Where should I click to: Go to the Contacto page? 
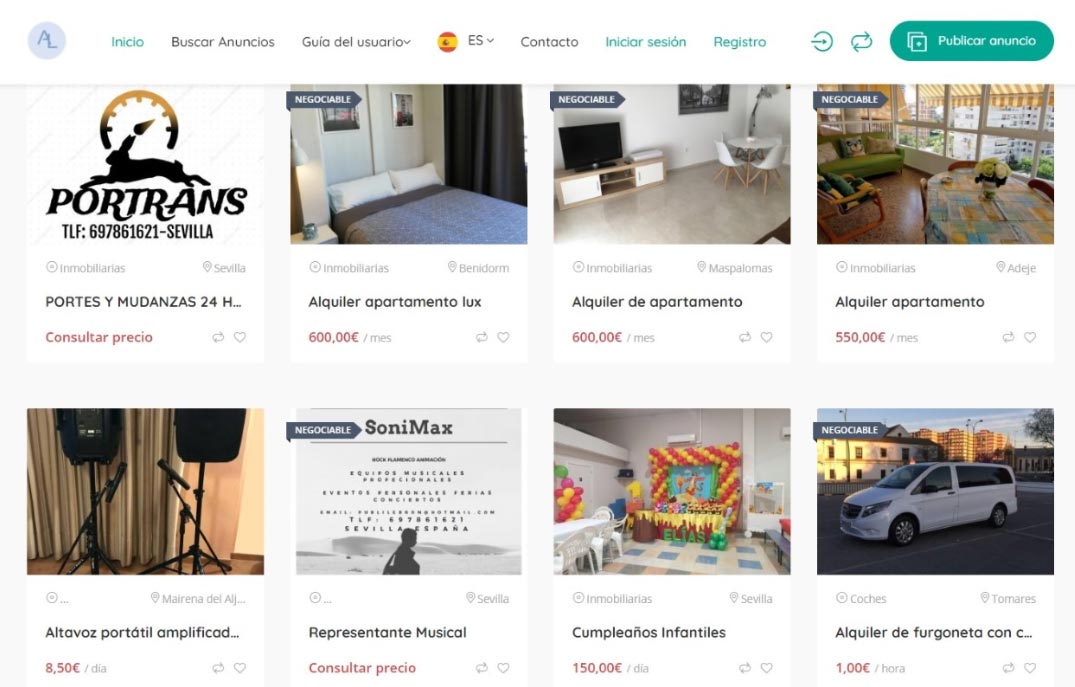[x=549, y=42]
